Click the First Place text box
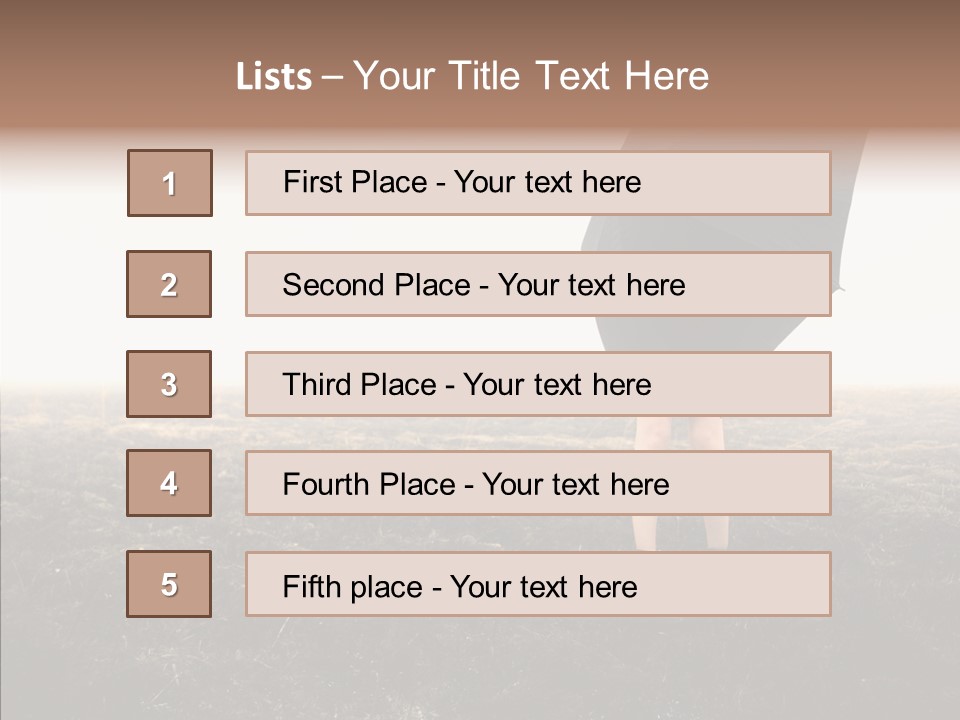The height and width of the screenshot is (720, 960). coord(538,183)
